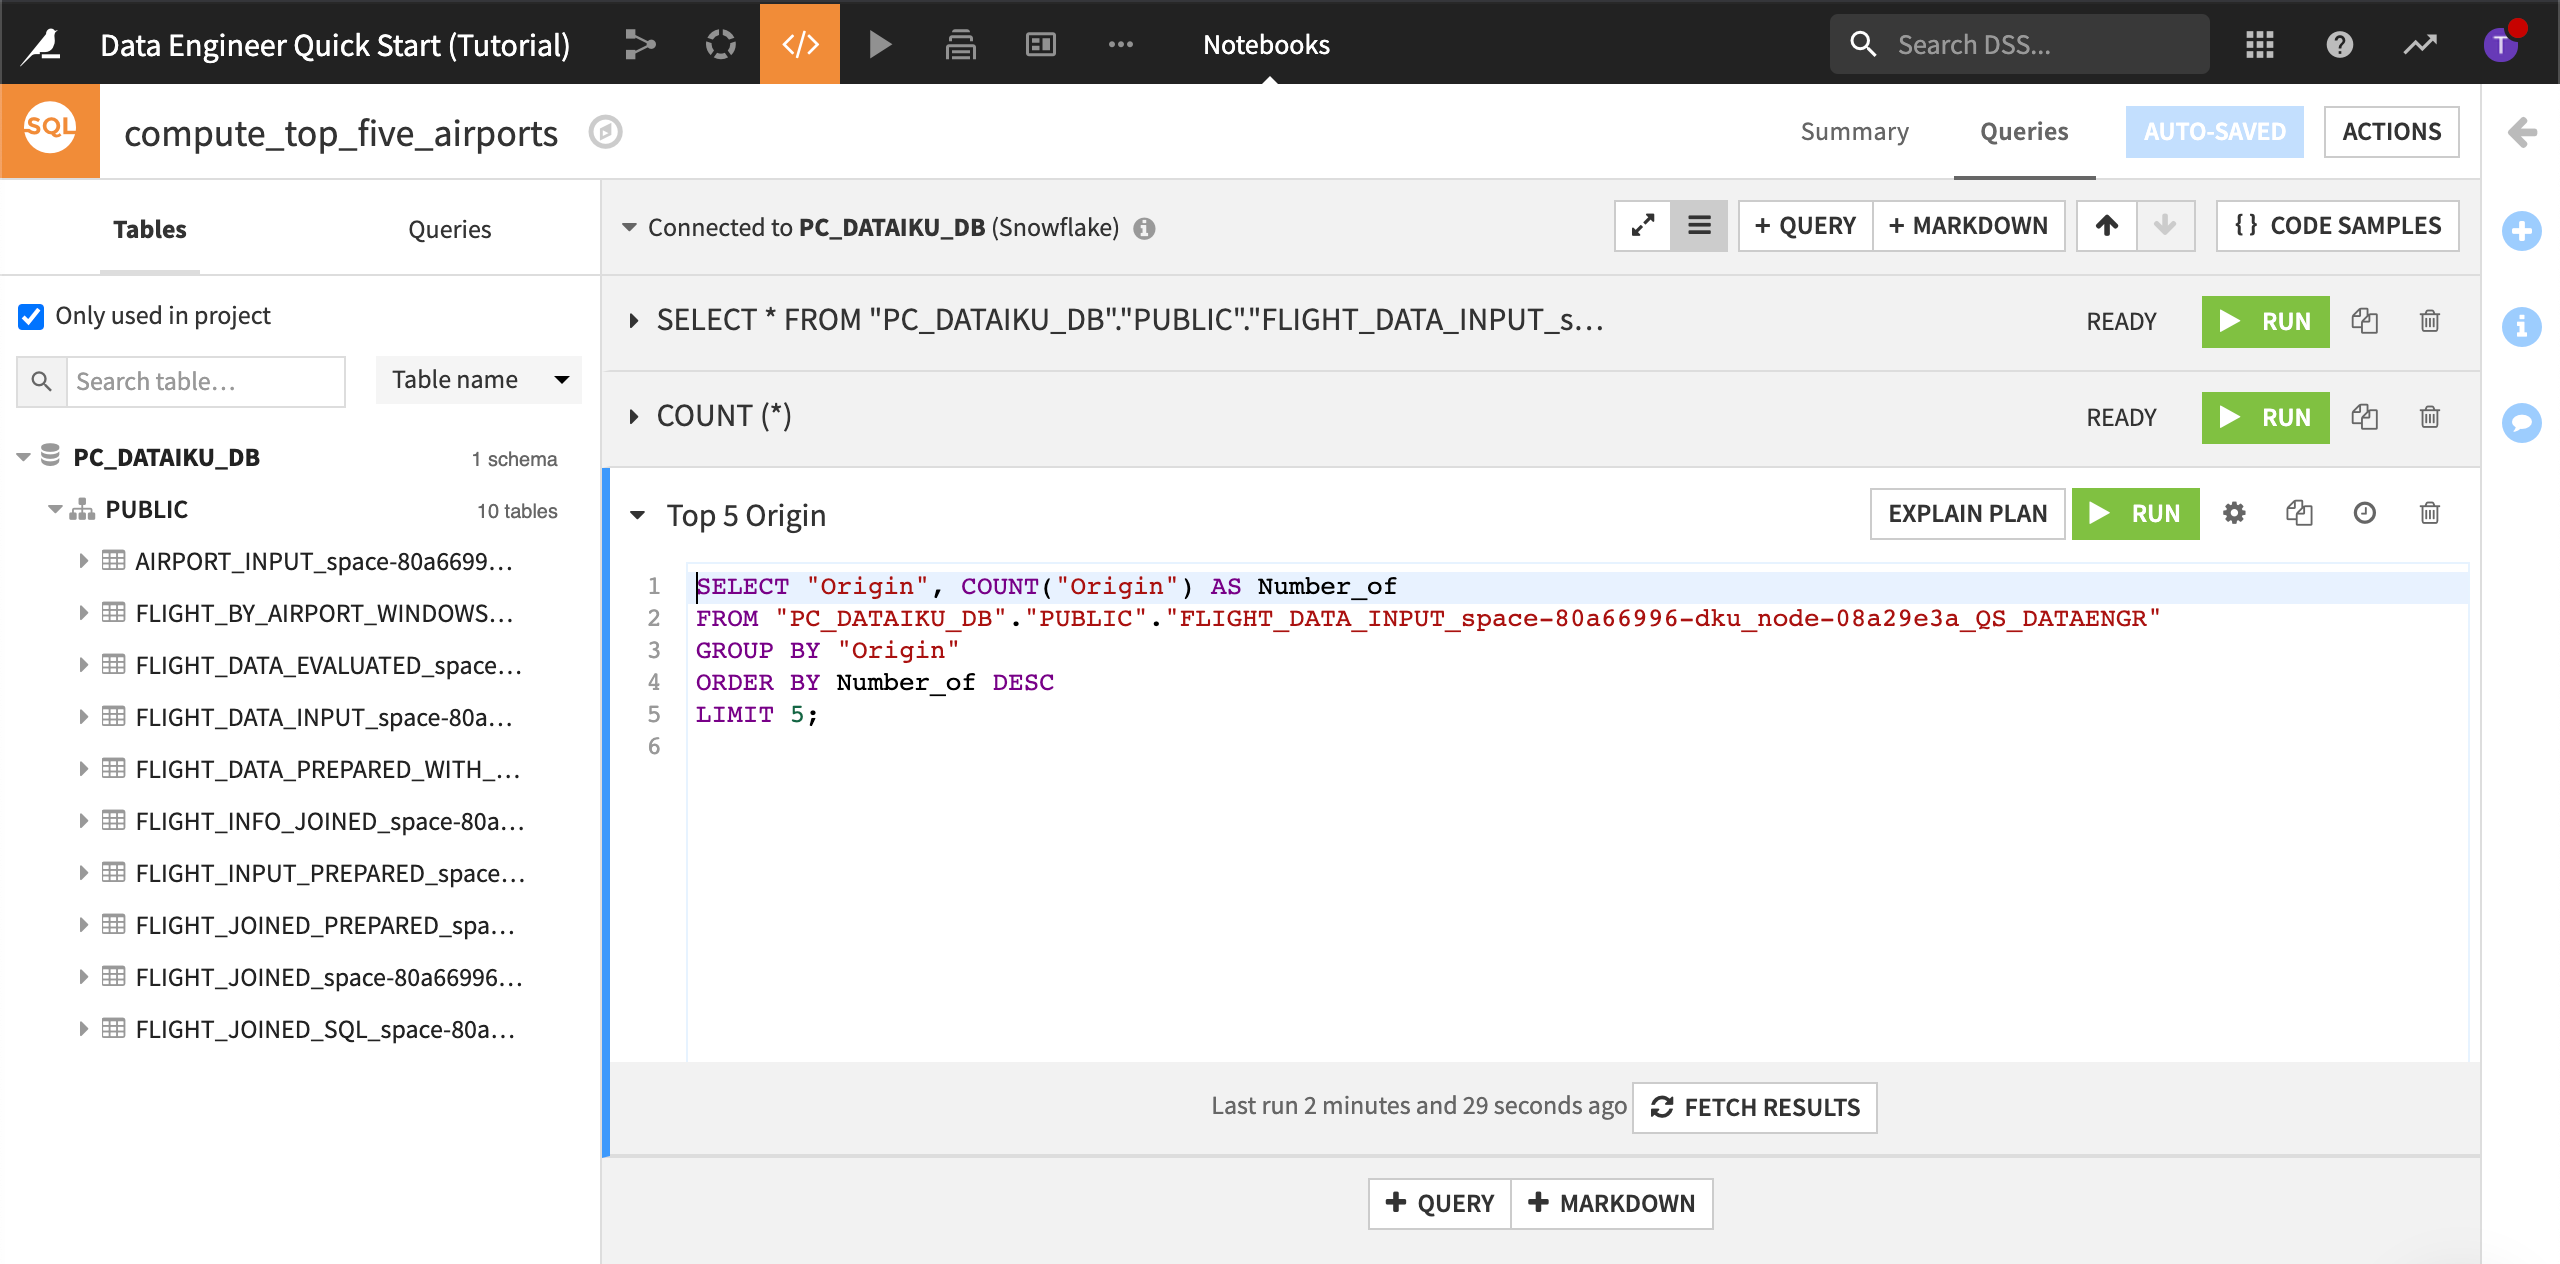Open the activity trend arrow icon
2560x1264 pixels.
tap(2420, 44)
